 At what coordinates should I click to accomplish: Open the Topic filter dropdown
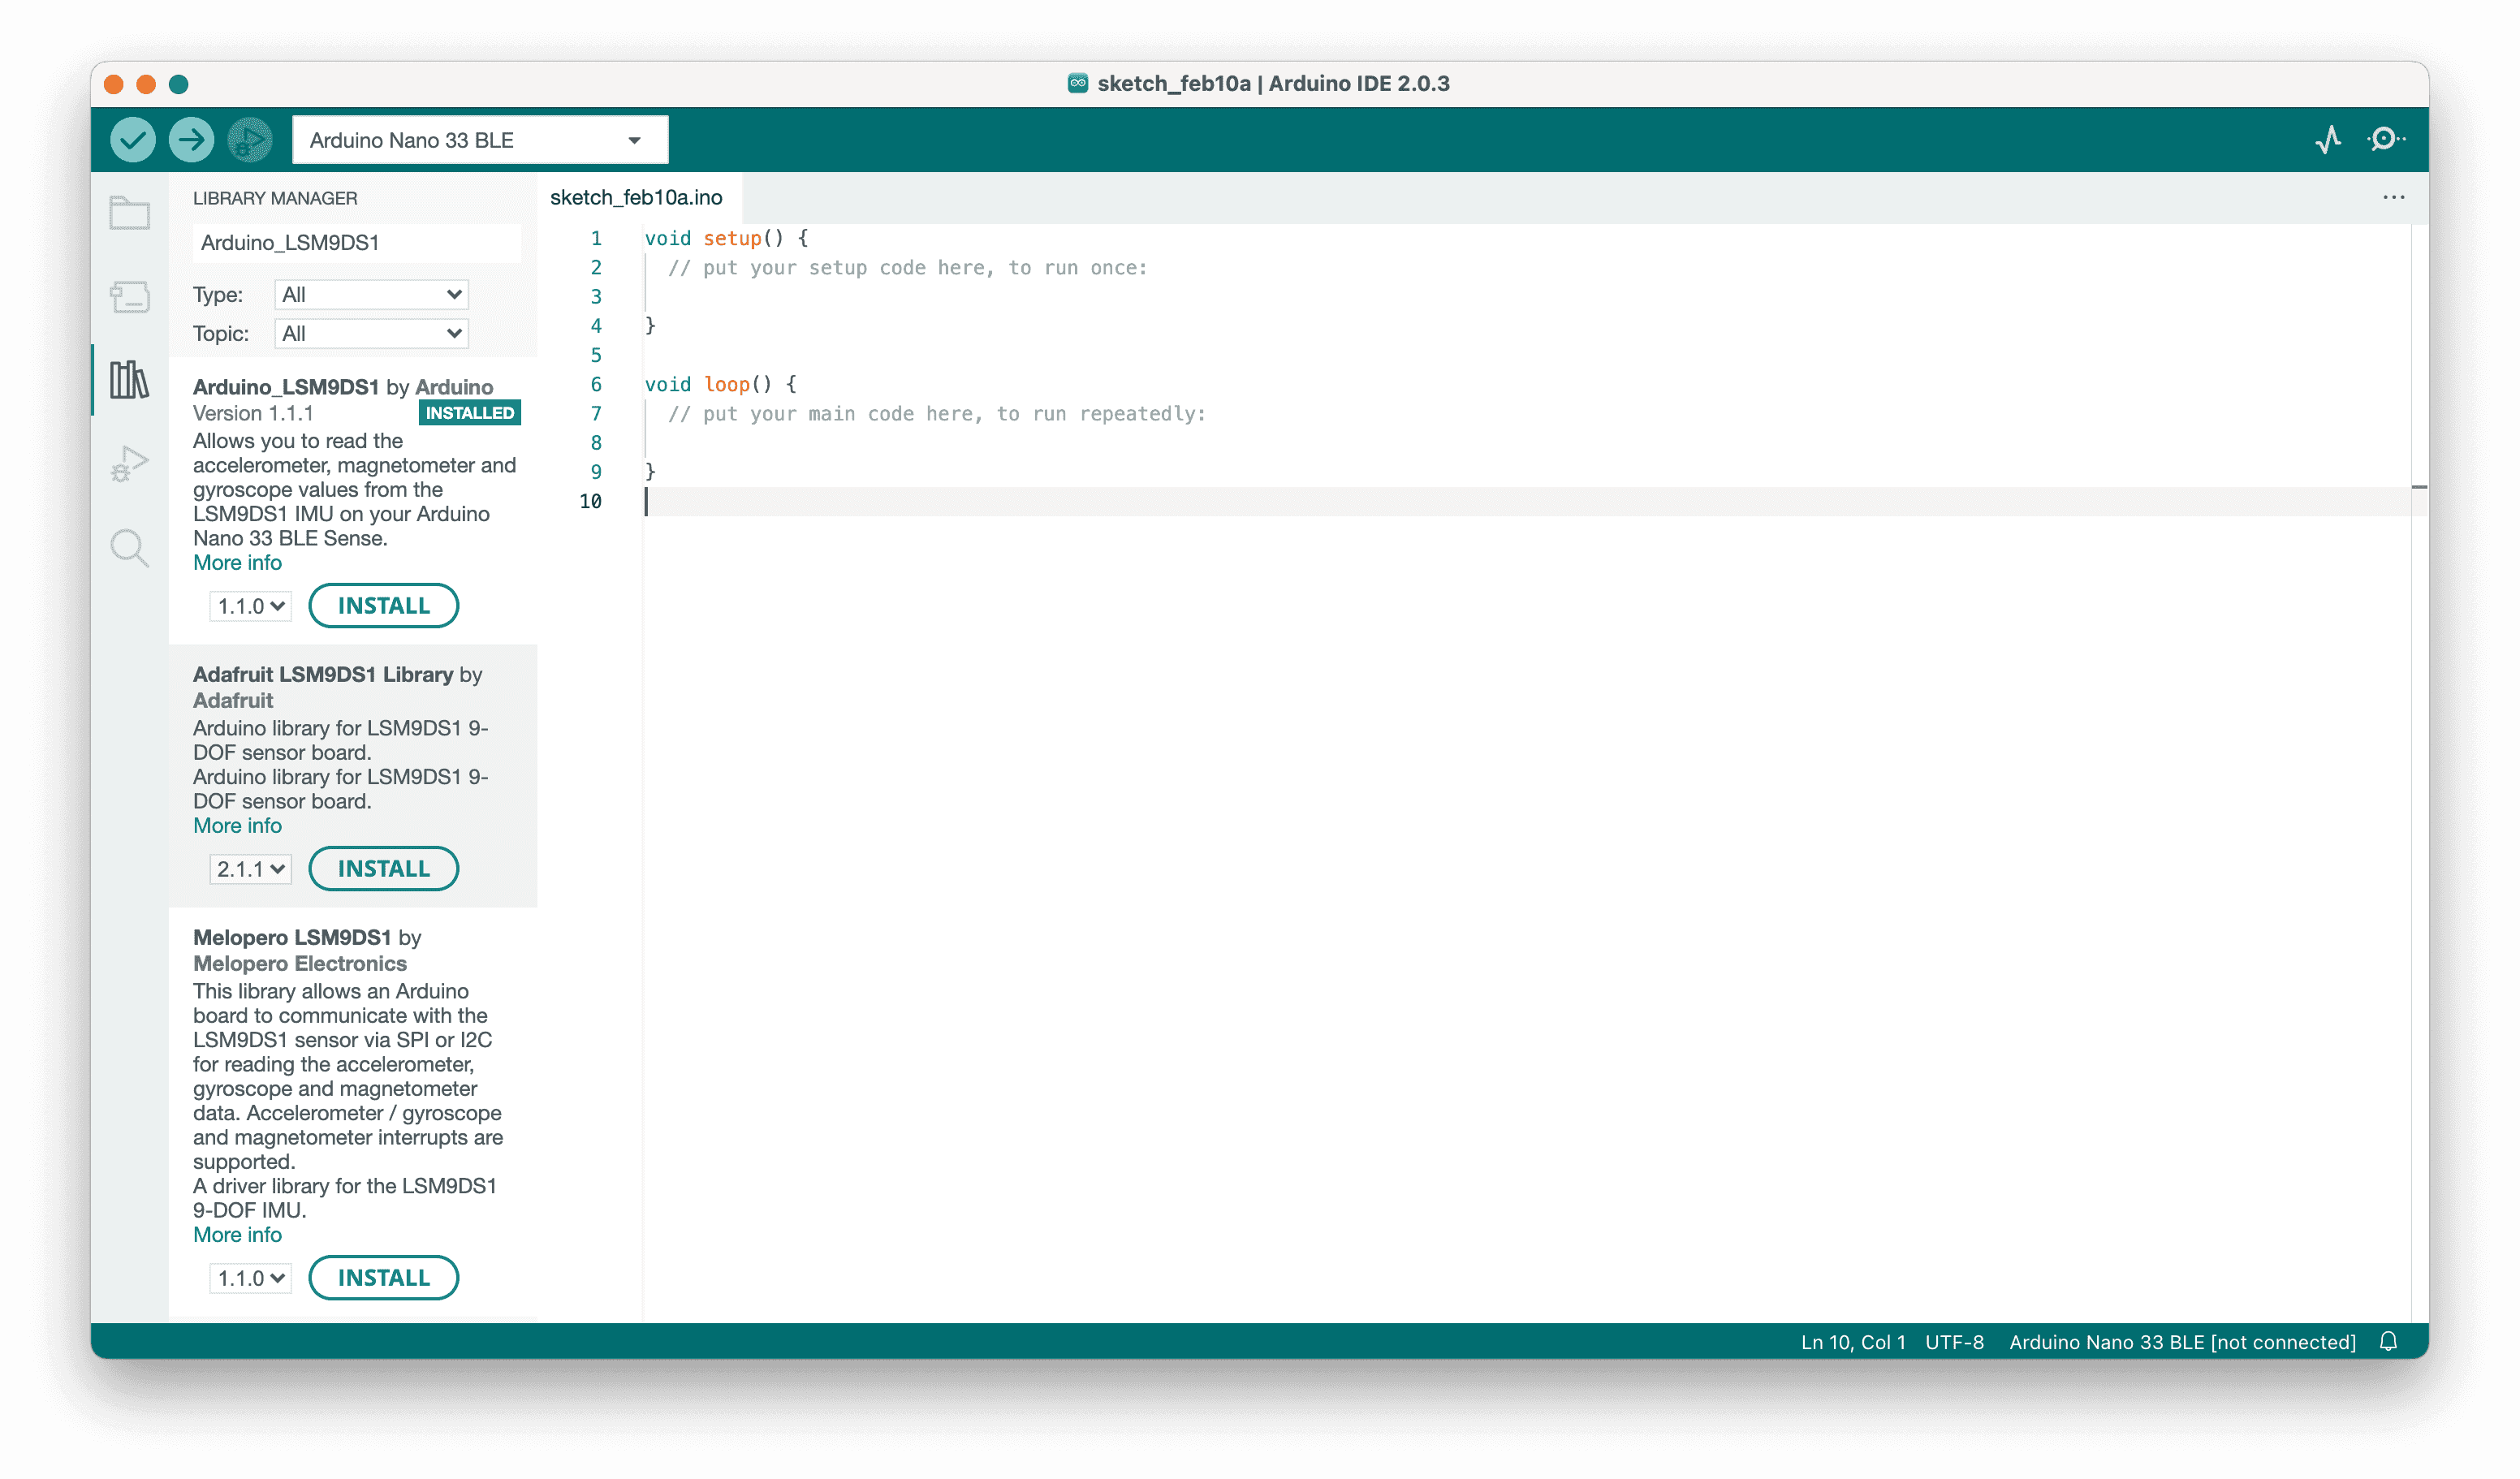[371, 333]
